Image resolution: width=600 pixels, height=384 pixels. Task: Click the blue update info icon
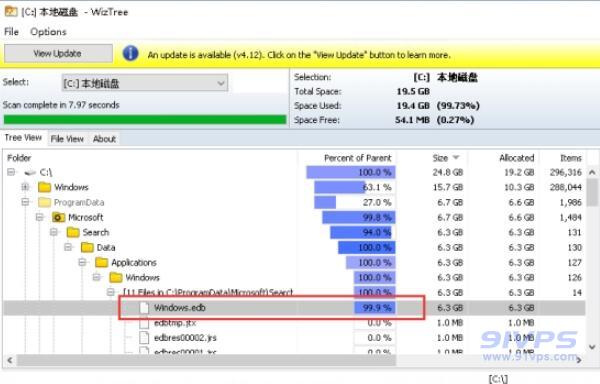pos(130,54)
